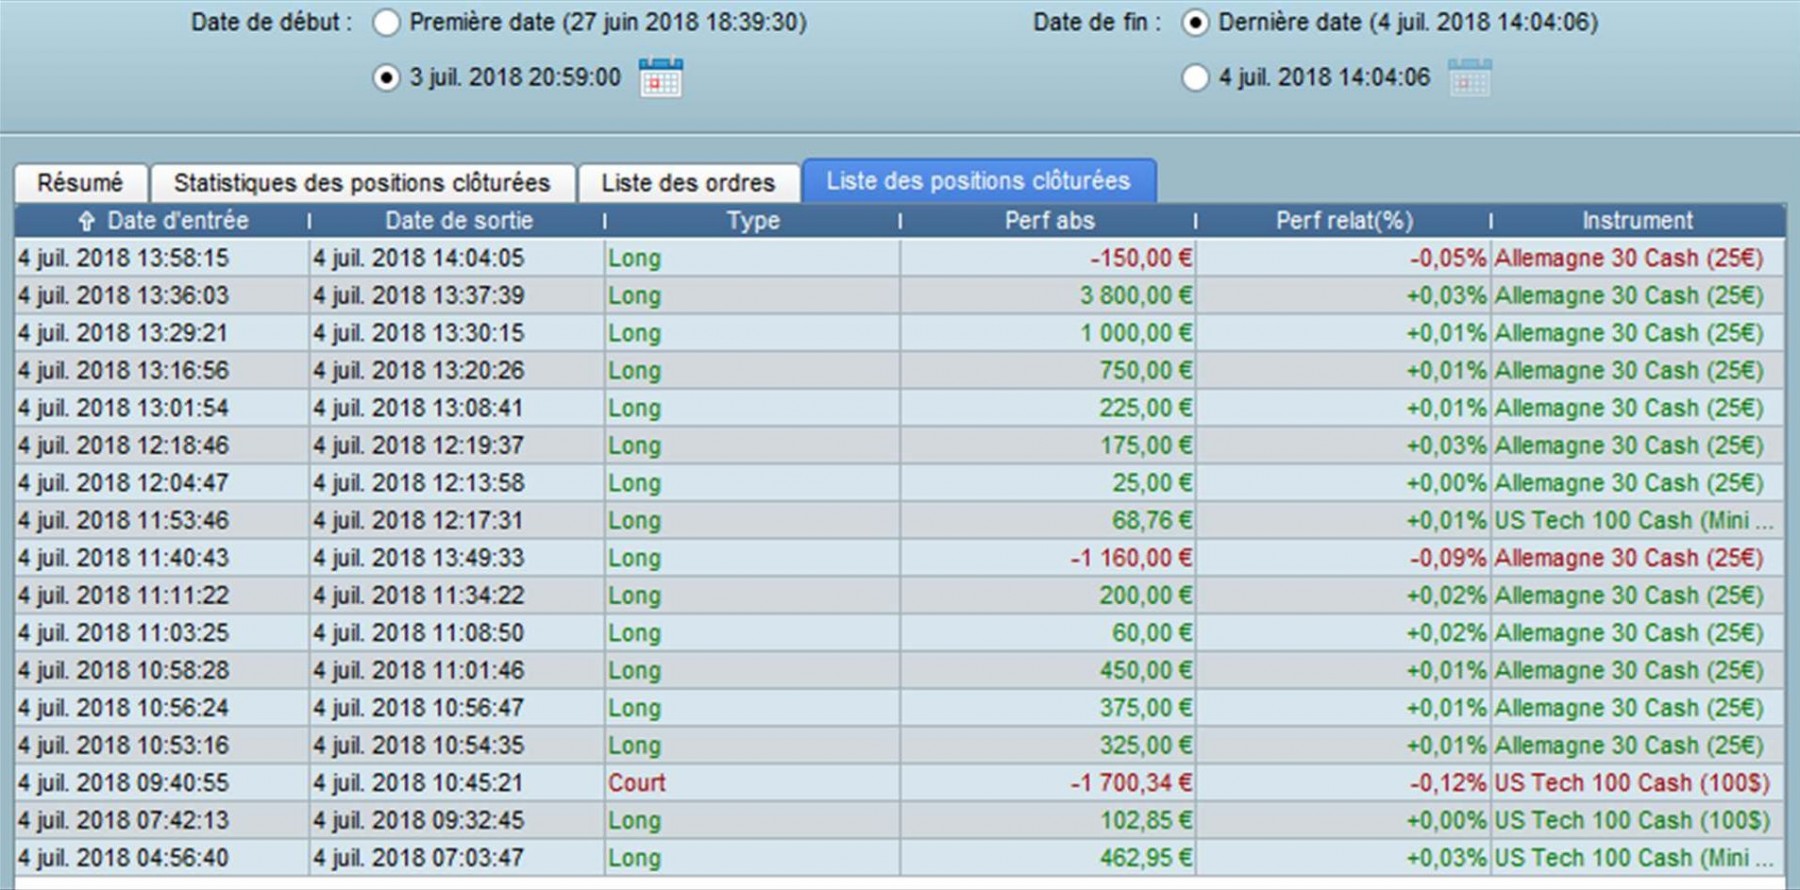Select the Première date radio button
The image size is (1800, 890).
point(386,23)
